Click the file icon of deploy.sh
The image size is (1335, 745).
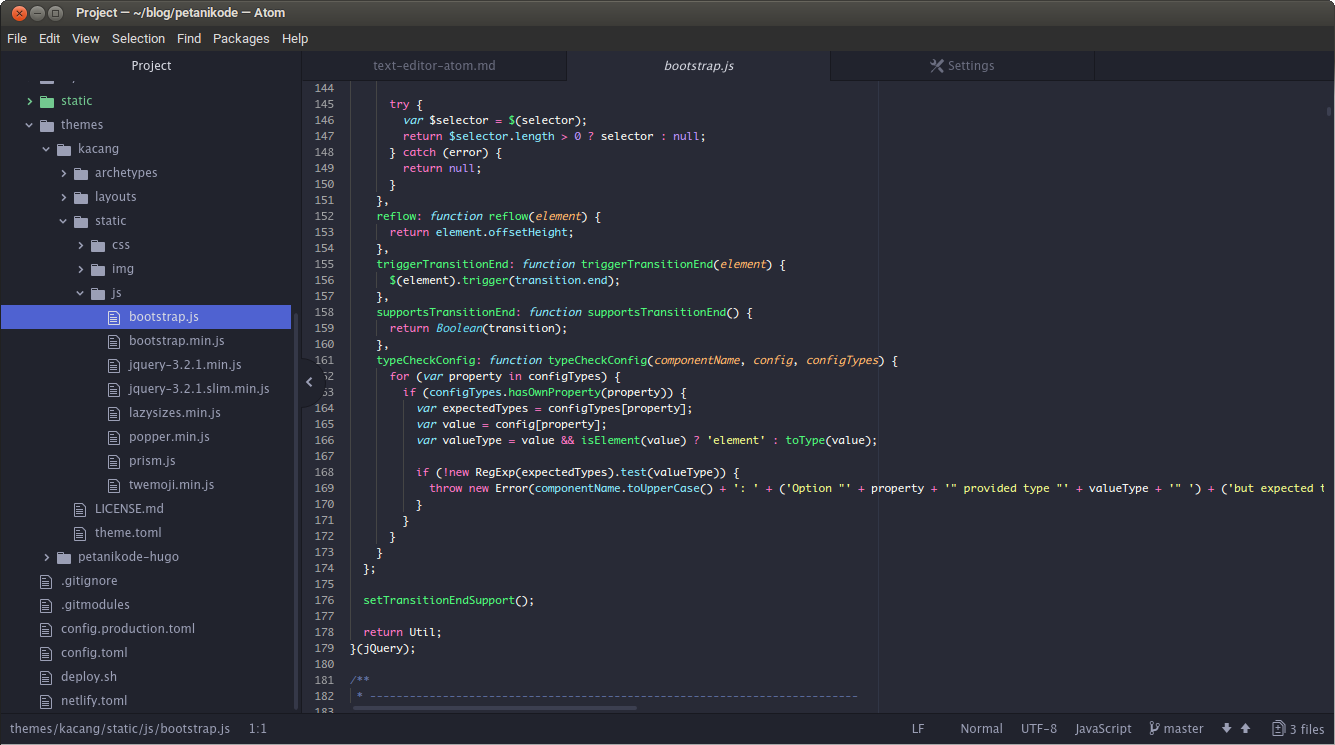pos(45,677)
